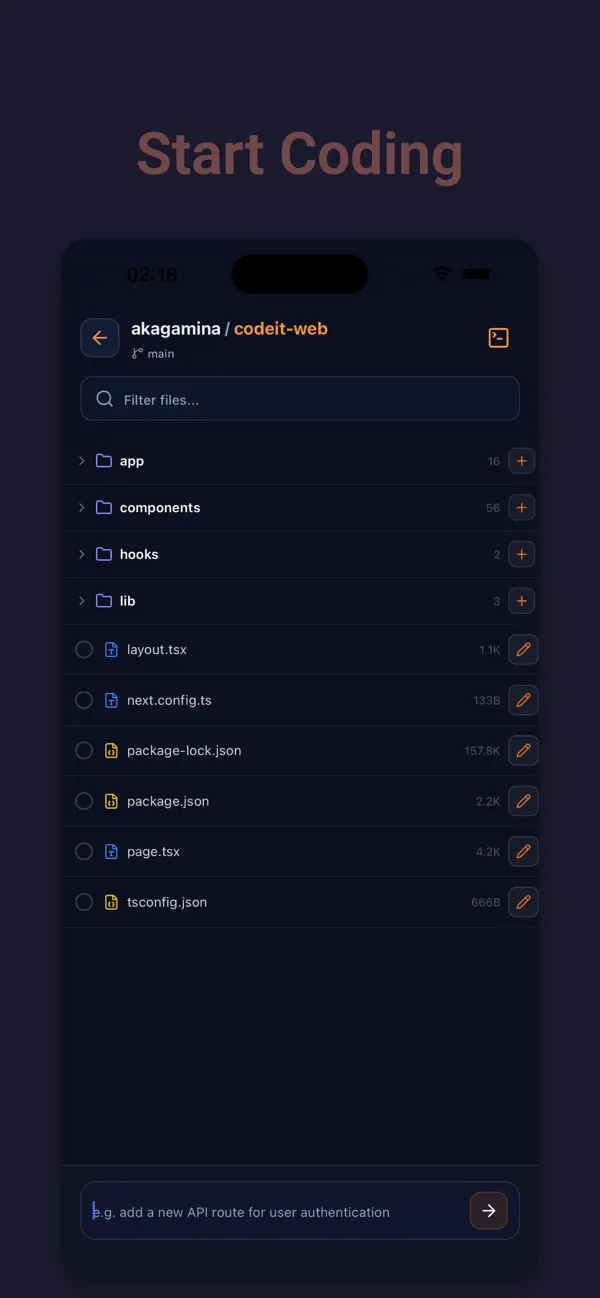Check the selection circle for tsconfig.json
This screenshot has height=1298, width=600.
tap(84, 901)
